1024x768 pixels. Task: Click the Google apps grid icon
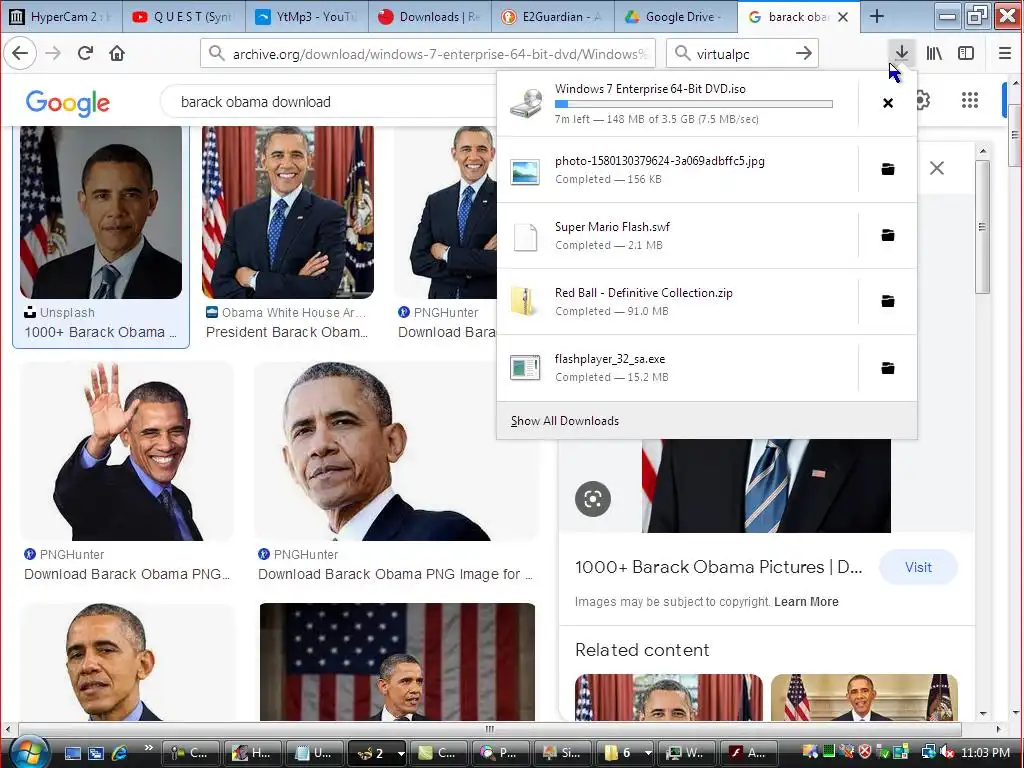coord(970,100)
